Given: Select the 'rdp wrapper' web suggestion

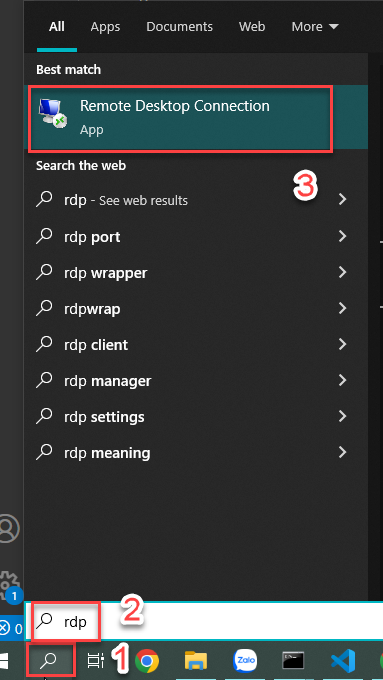Looking at the screenshot, I should 196,272.
